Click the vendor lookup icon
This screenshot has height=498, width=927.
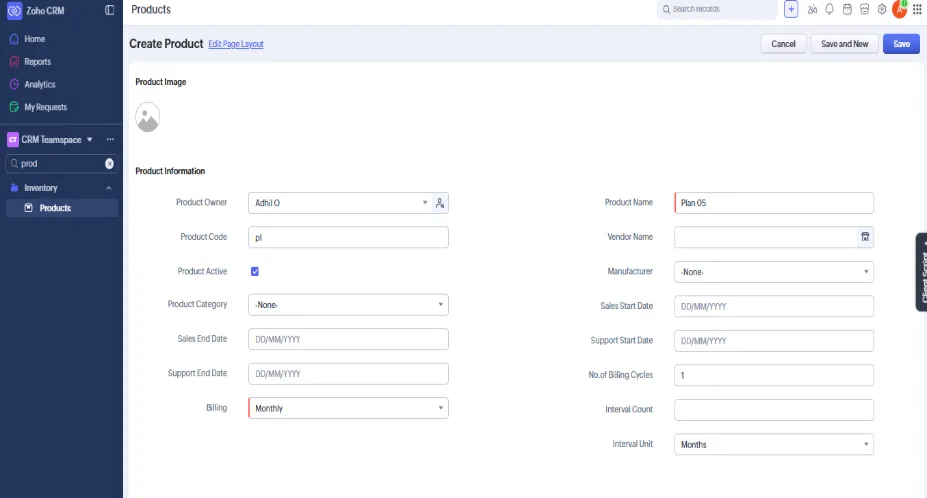865,237
